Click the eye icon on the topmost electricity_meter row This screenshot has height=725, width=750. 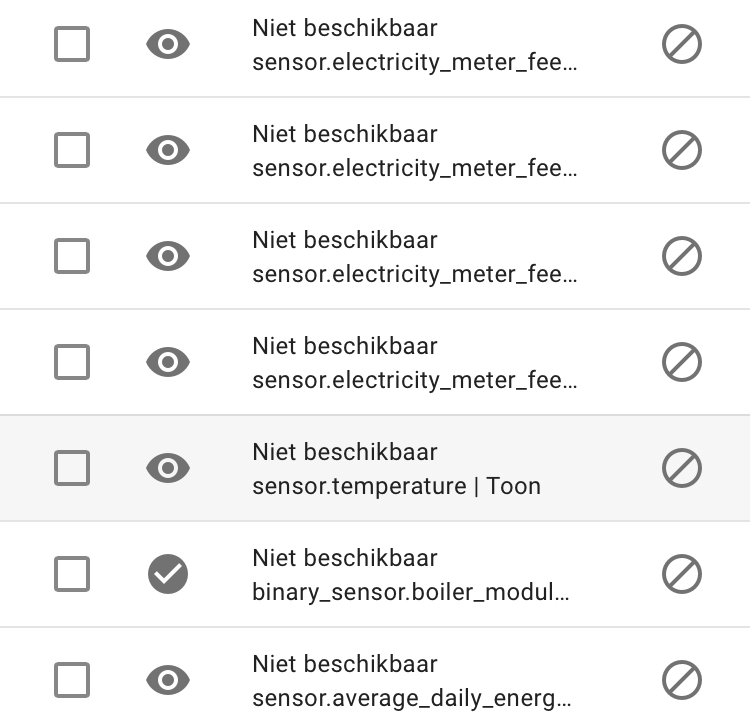168,44
